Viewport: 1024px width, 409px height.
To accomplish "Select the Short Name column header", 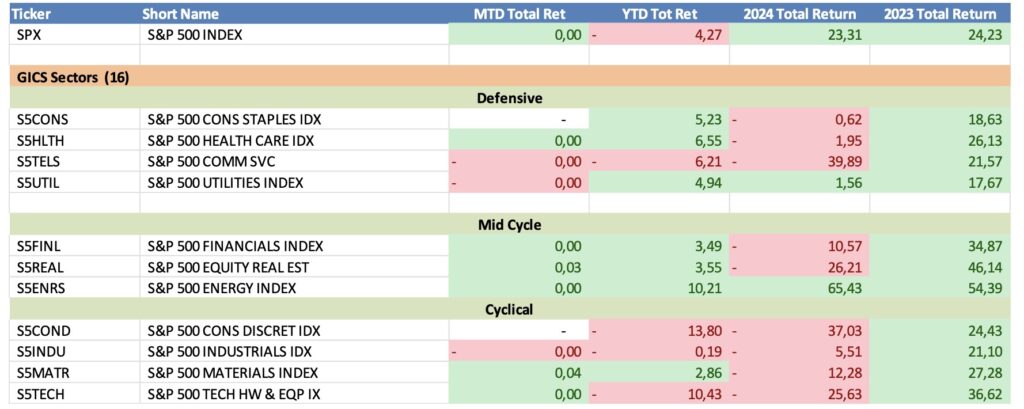I will point(181,14).
